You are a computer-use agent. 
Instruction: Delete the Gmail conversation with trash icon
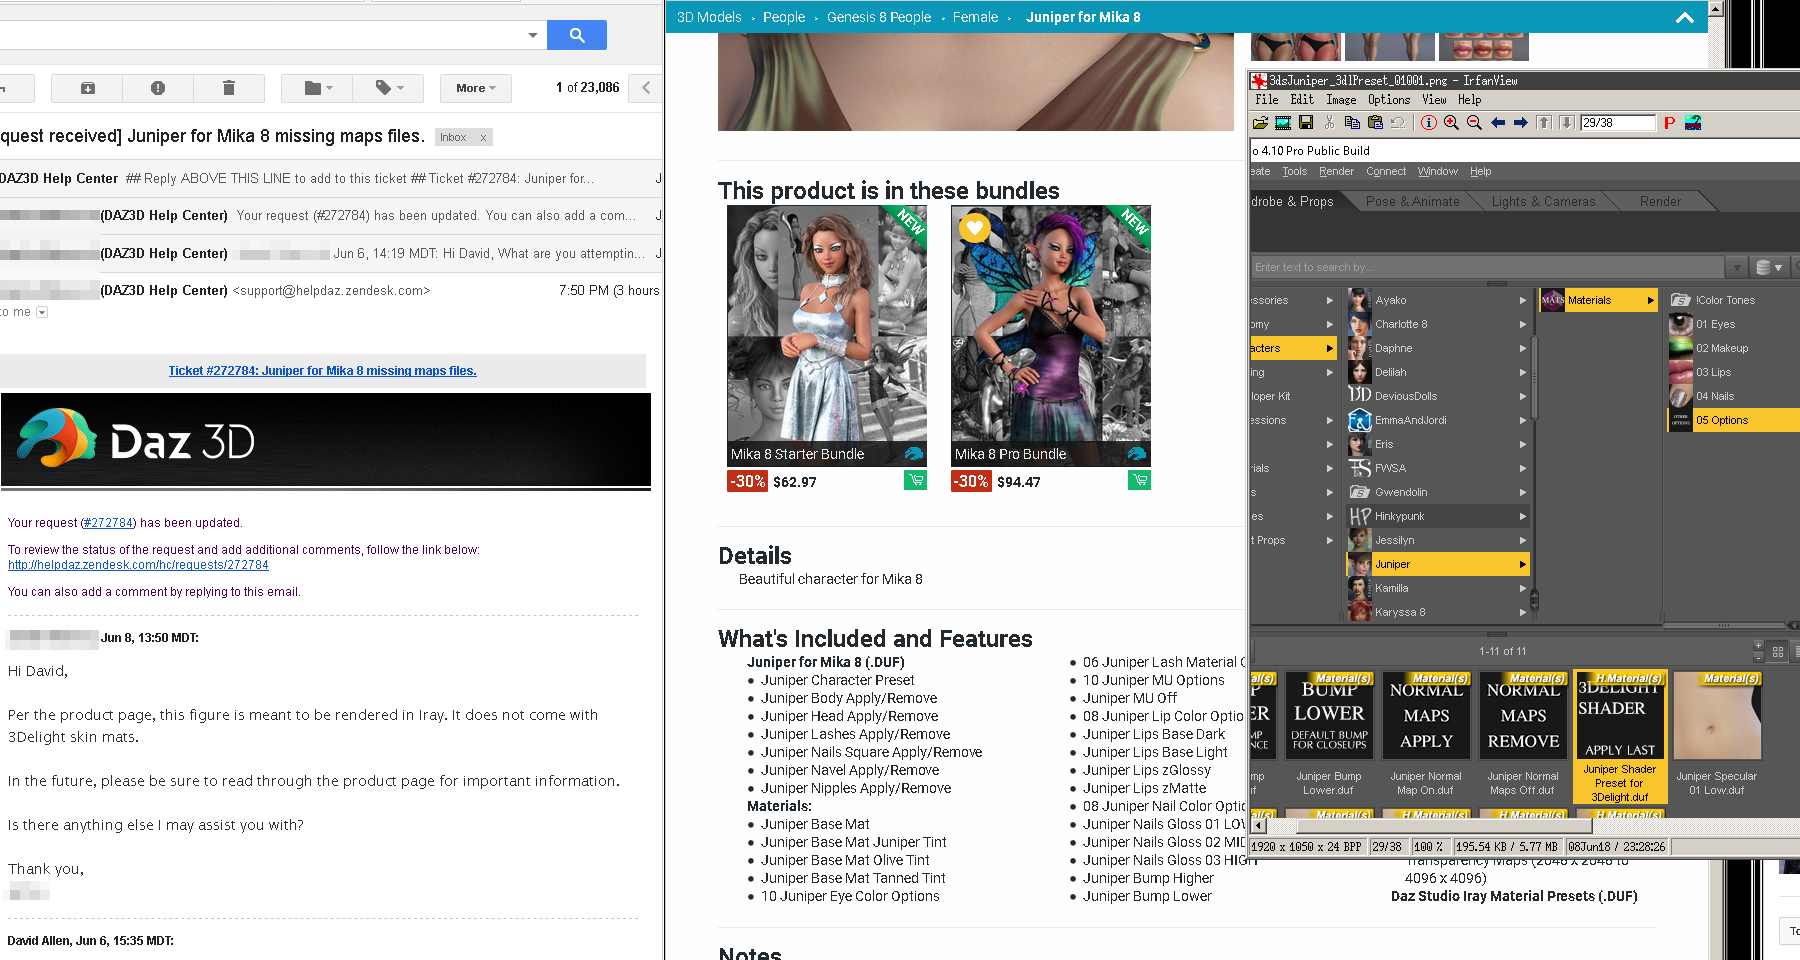(229, 88)
